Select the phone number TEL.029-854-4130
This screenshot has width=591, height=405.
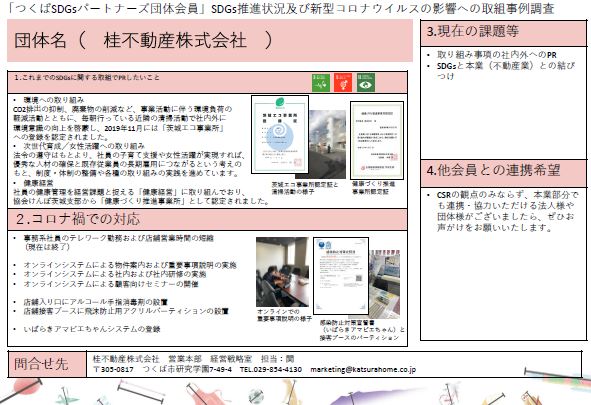tap(271, 370)
